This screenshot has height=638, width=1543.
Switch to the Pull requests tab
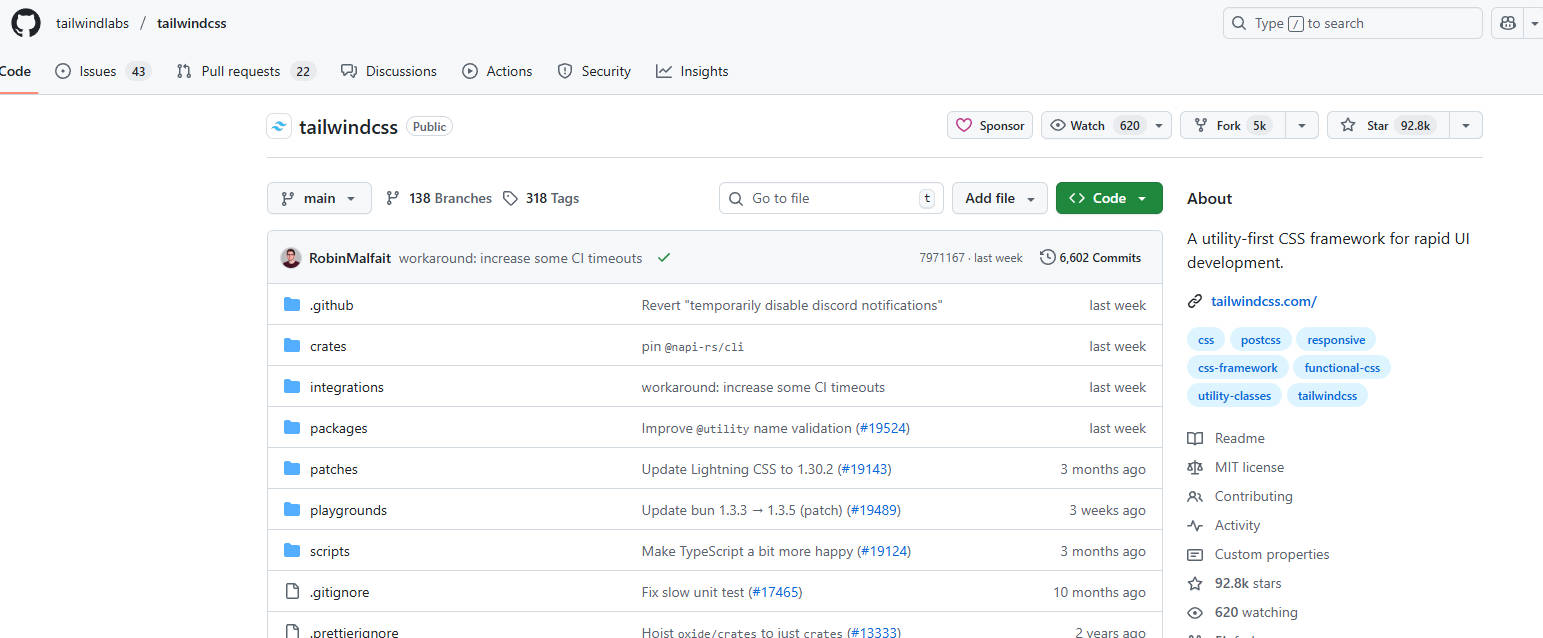[x=246, y=71]
